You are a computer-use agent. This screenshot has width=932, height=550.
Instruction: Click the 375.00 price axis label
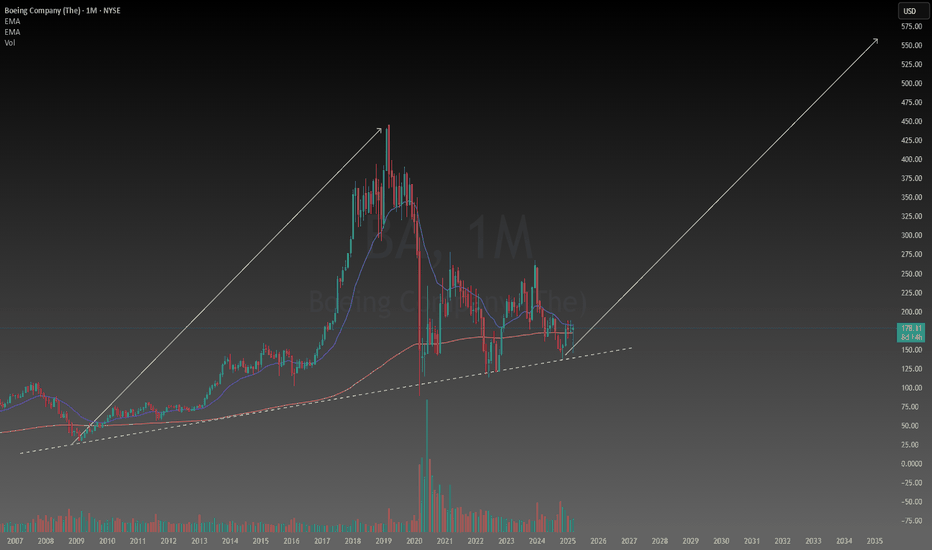pos(911,178)
